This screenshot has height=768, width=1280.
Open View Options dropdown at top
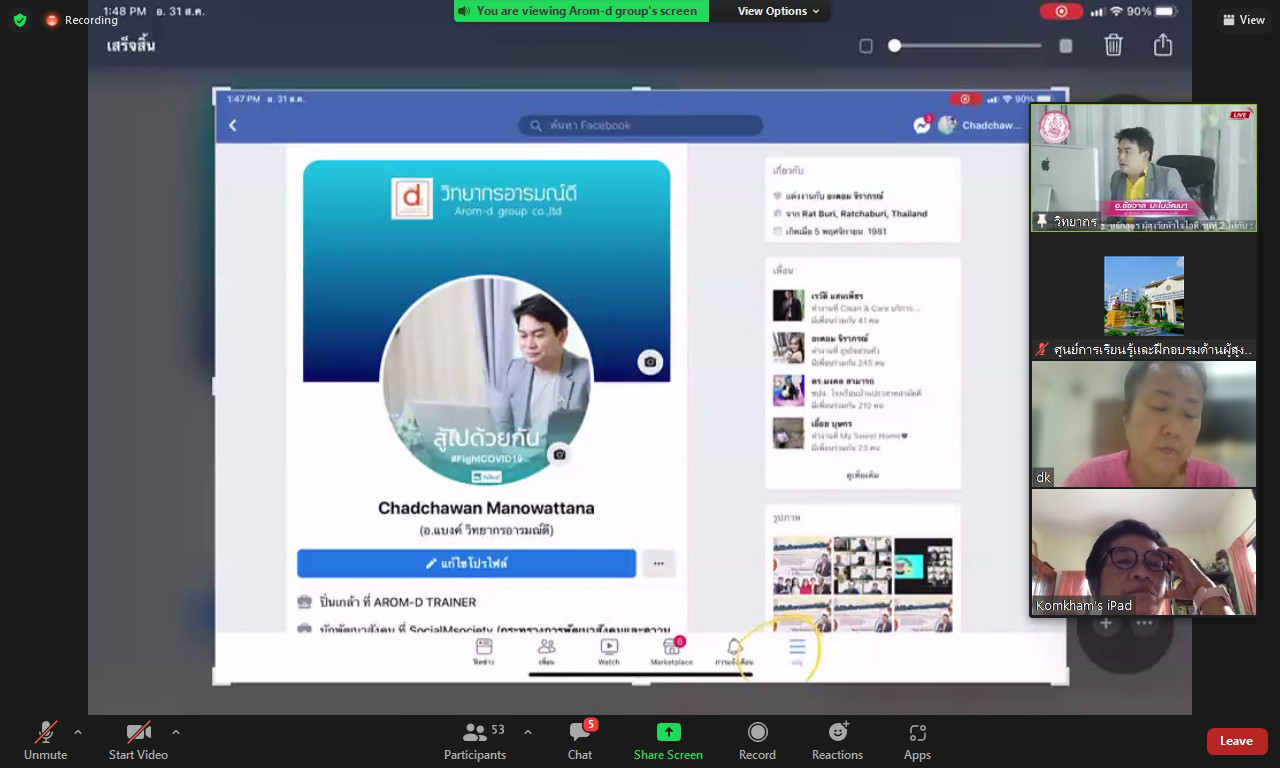(x=778, y=11)
